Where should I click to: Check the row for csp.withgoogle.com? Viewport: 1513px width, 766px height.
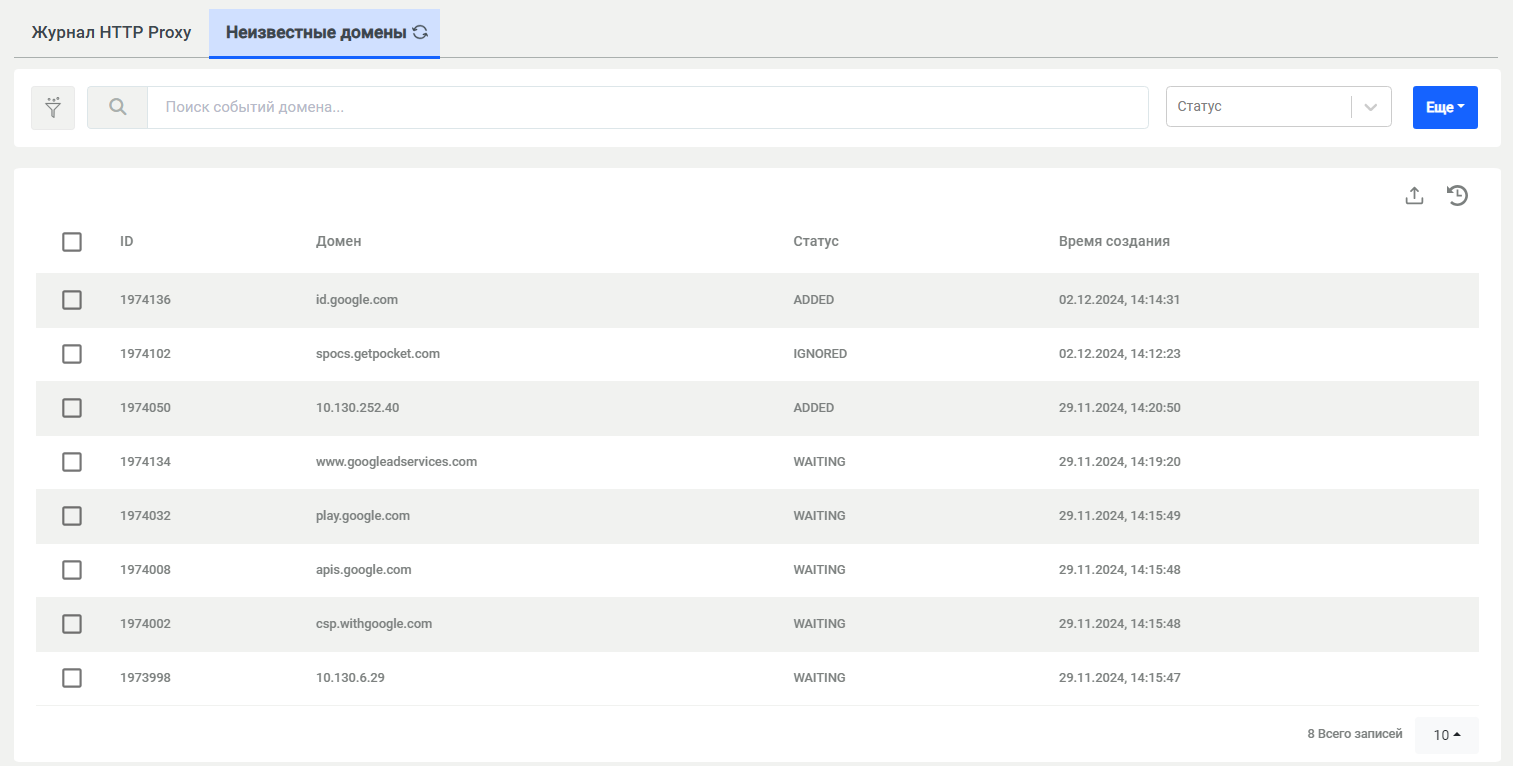pos(72,624)
